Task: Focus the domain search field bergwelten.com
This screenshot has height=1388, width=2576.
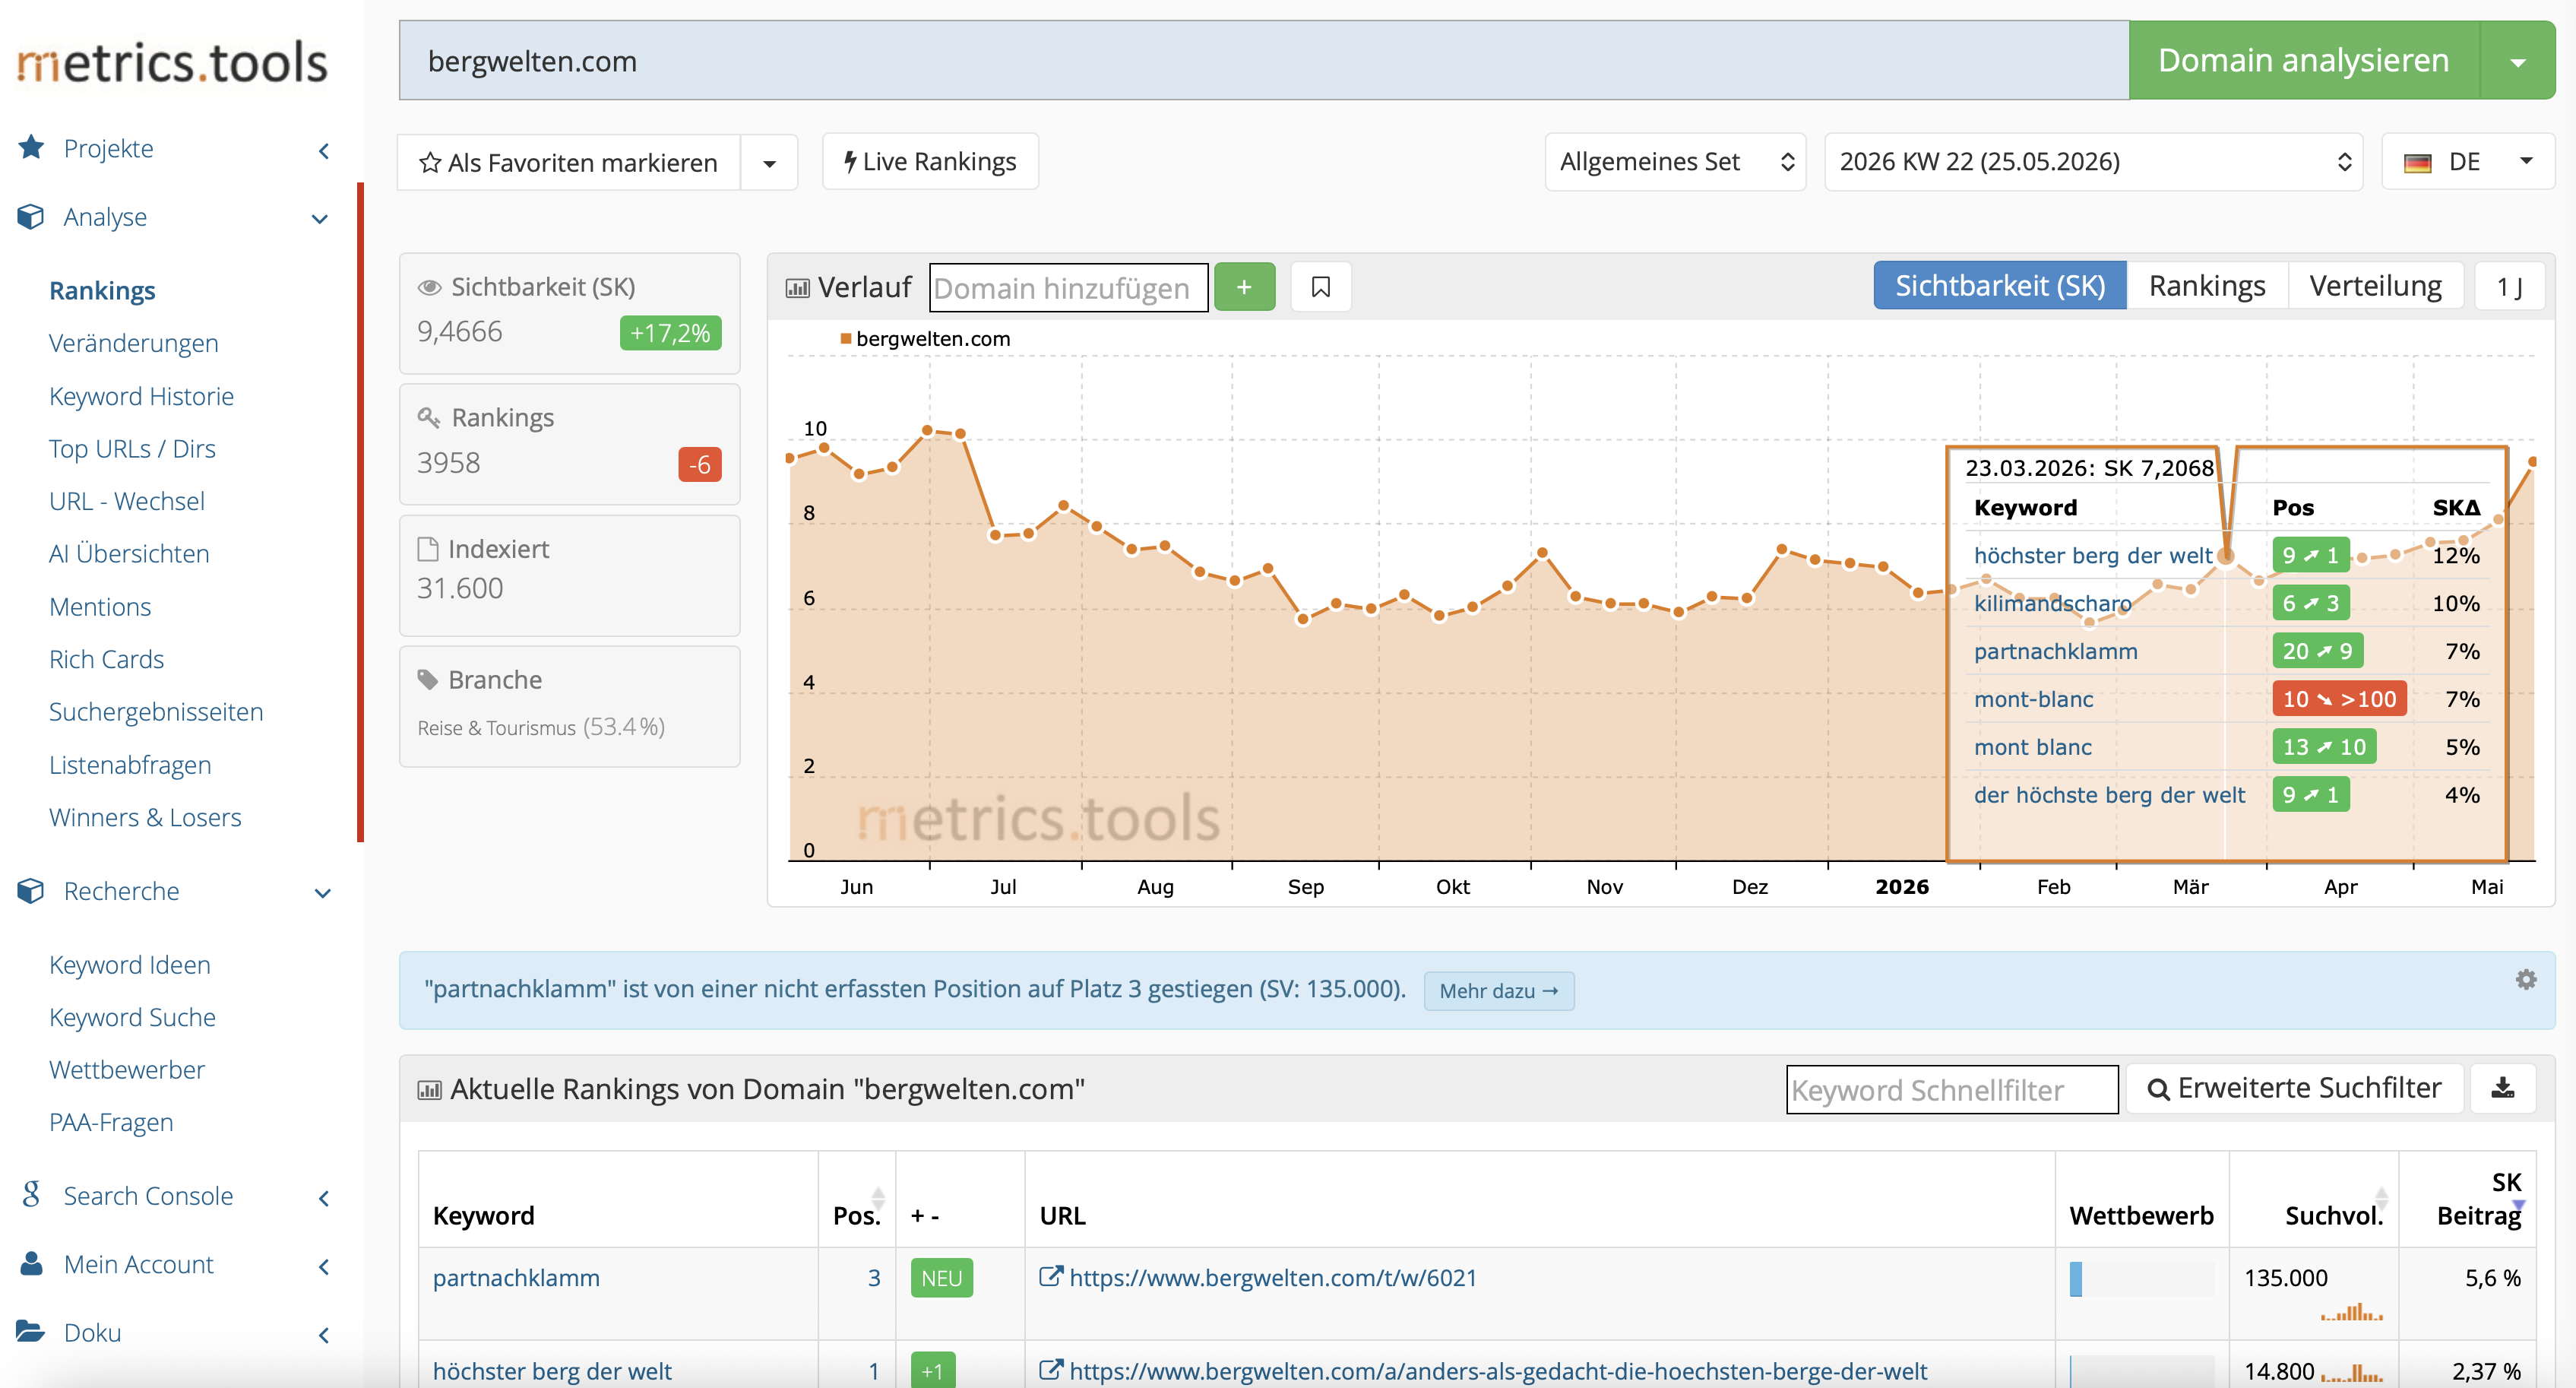Action: click(1264, 61)
